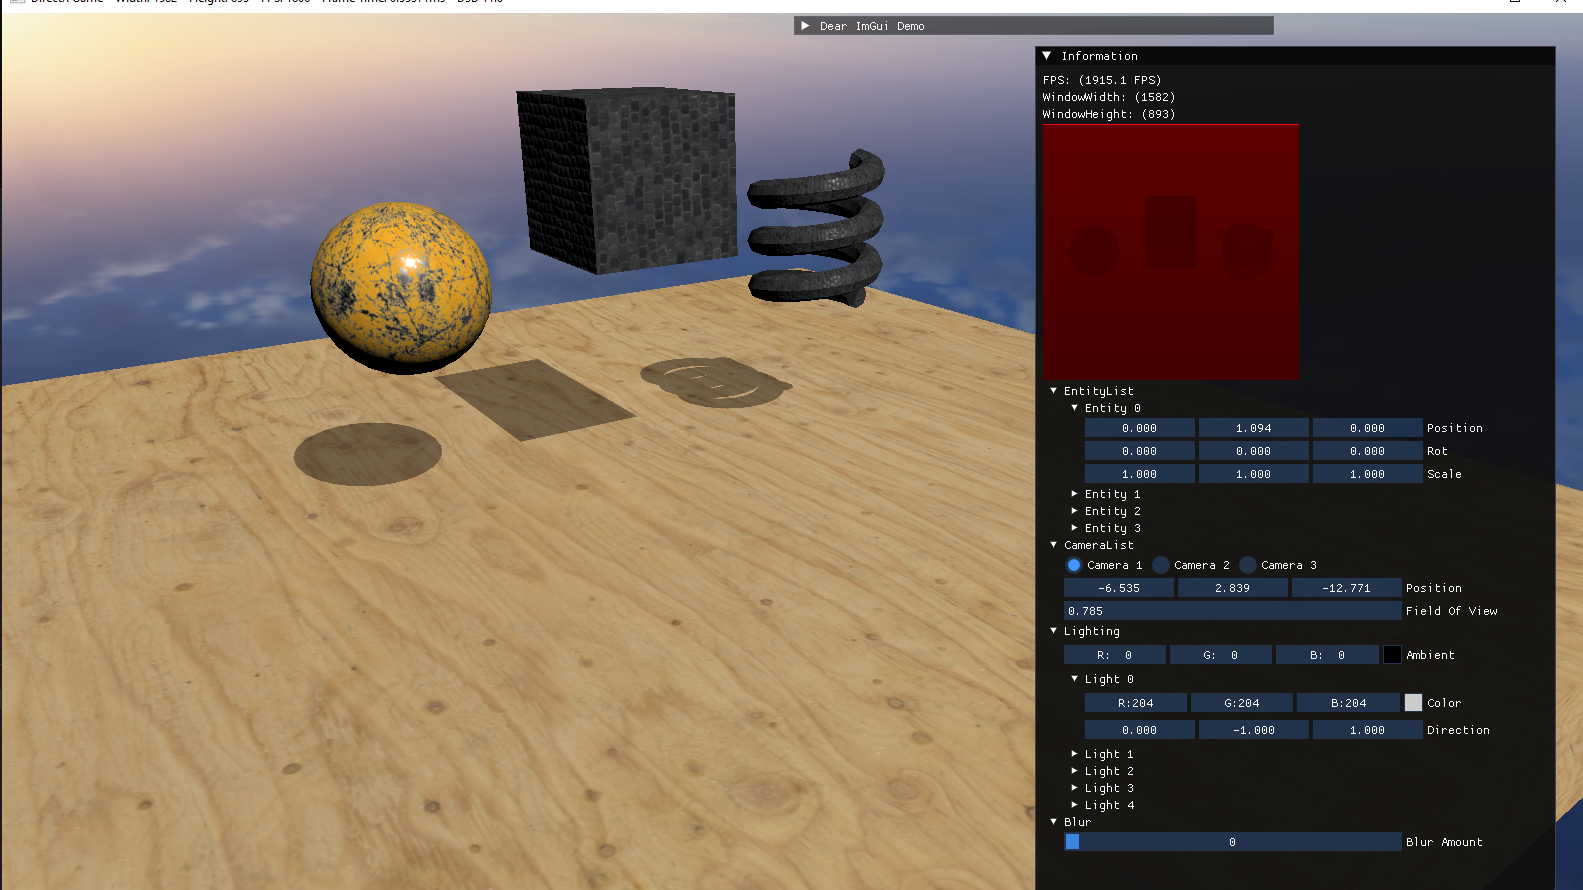Collapse the Blur section
The image size is (1583, 890).
(1054, 822)
